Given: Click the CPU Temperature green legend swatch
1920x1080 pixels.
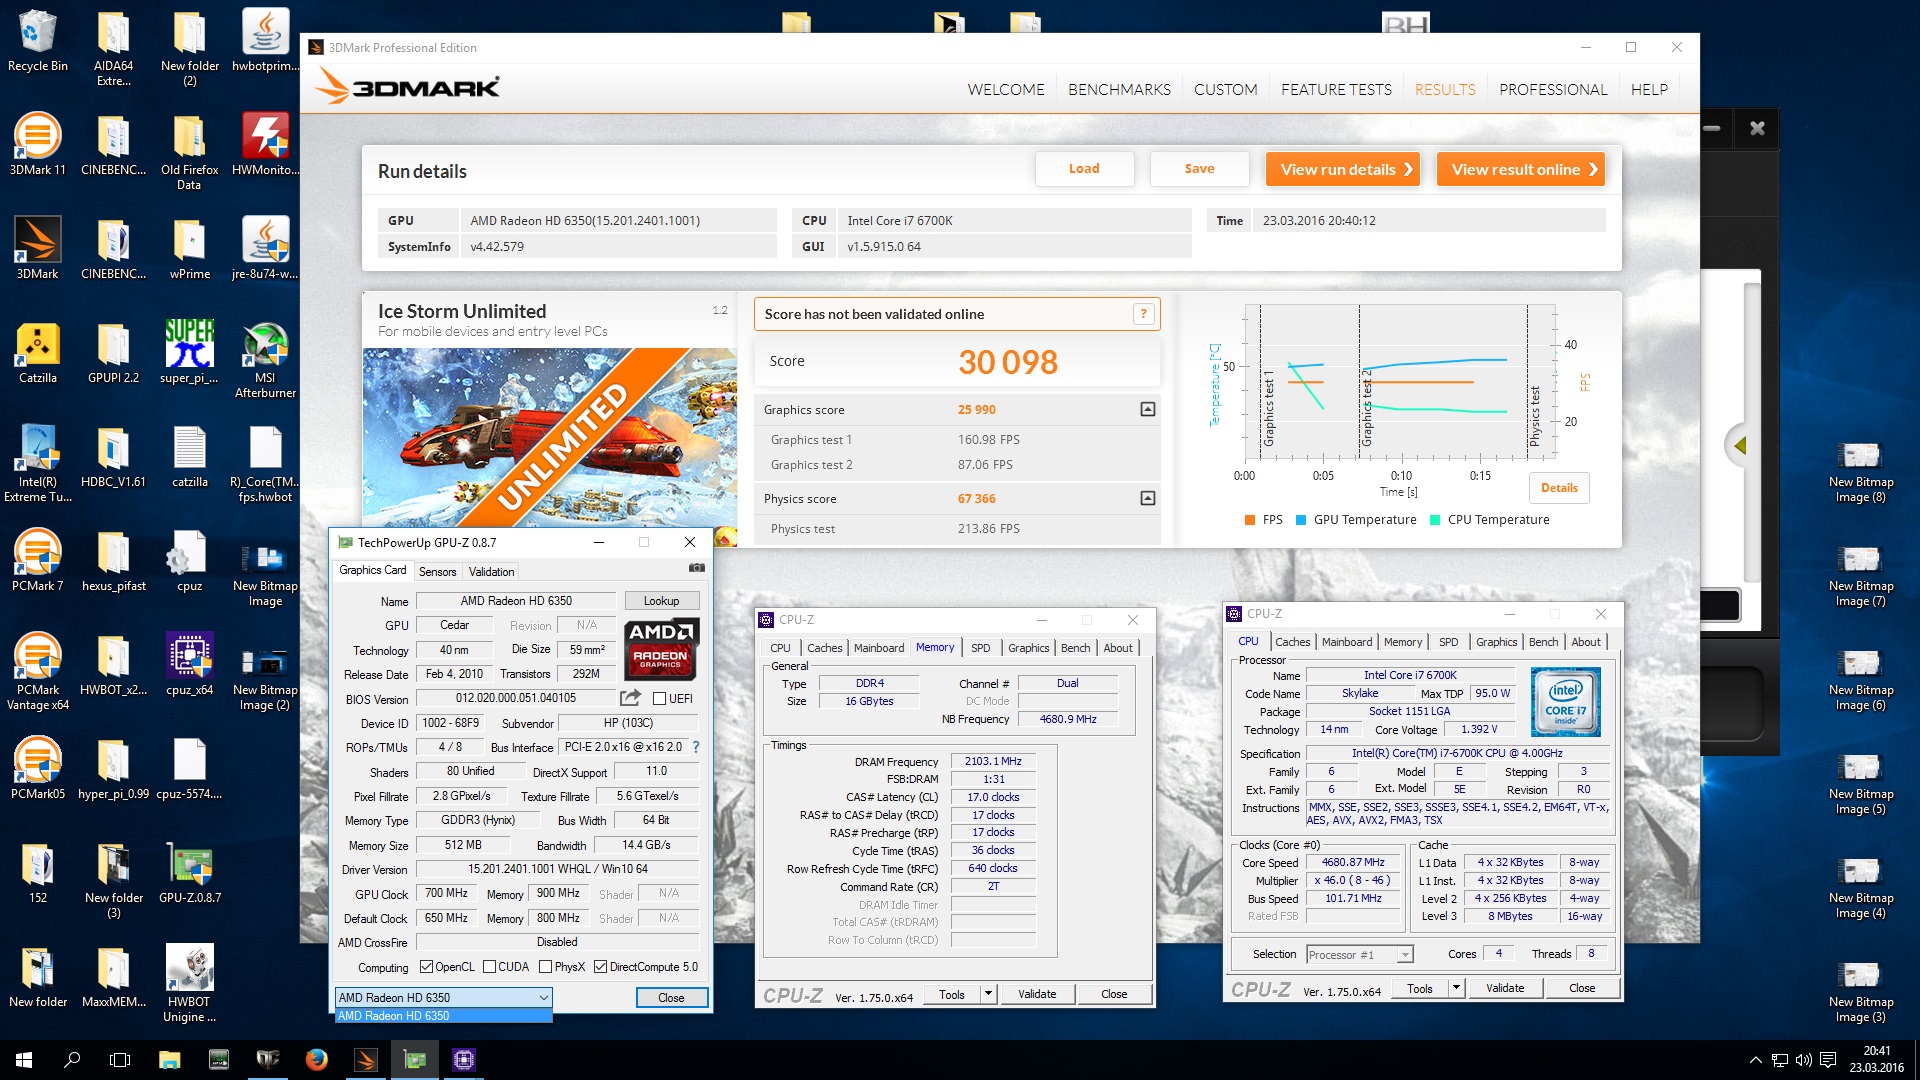Looking at the screenshot, I should (1435, 520).
